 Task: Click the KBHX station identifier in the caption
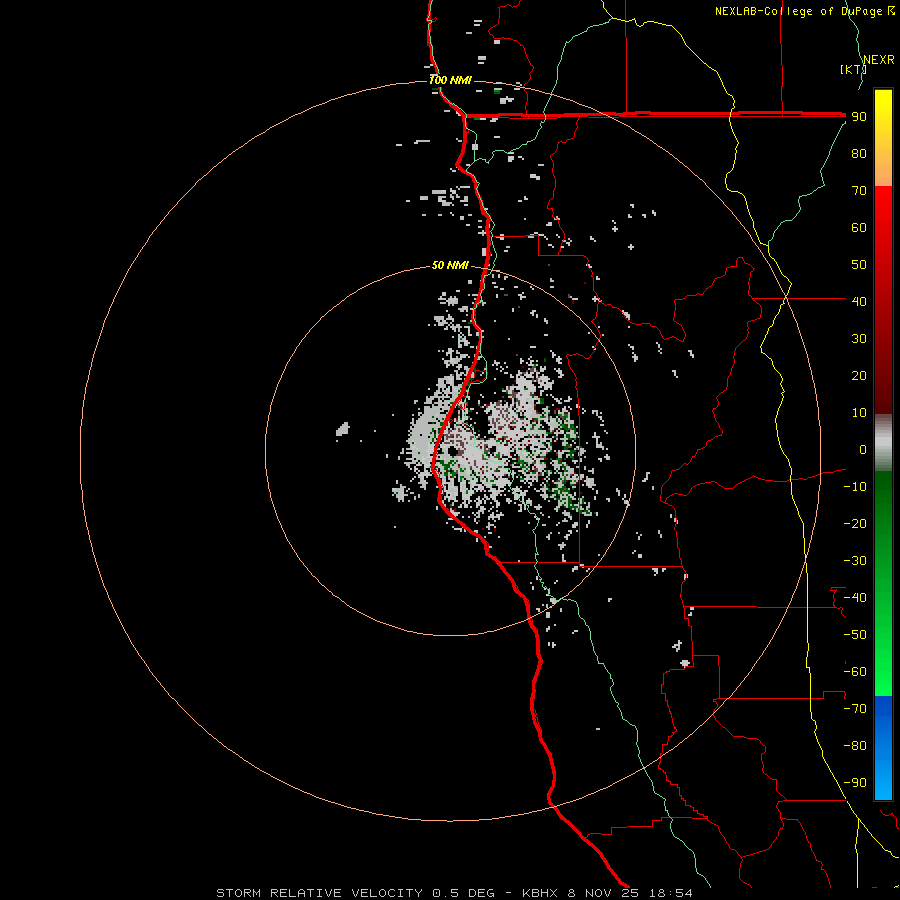(540, 893)
